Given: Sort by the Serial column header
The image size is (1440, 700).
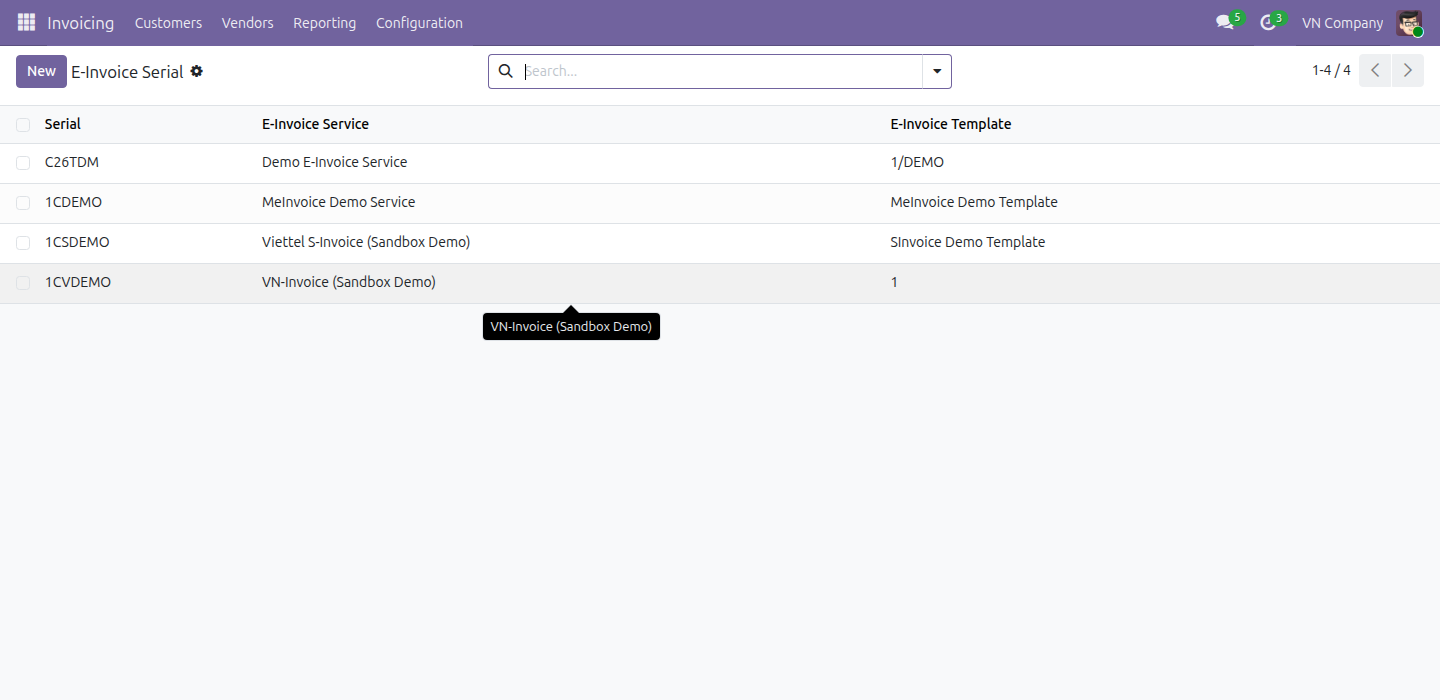Looking at the screenshot, I should (63, 124).
